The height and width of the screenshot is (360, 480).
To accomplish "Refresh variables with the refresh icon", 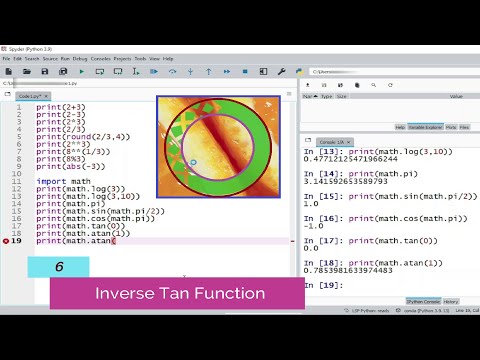I will coord(390,85).
